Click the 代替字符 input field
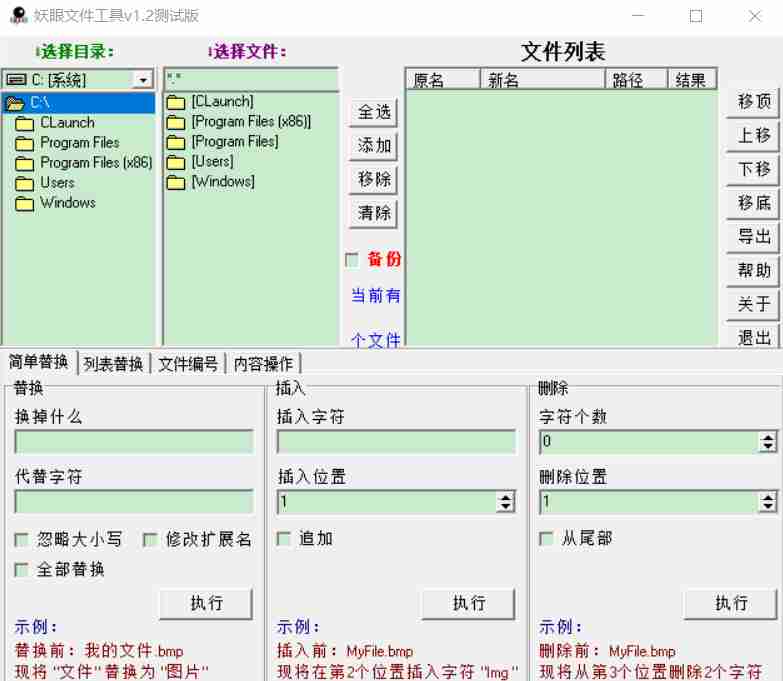The height and width of the screenshot is (681, 783). point(134,502)
